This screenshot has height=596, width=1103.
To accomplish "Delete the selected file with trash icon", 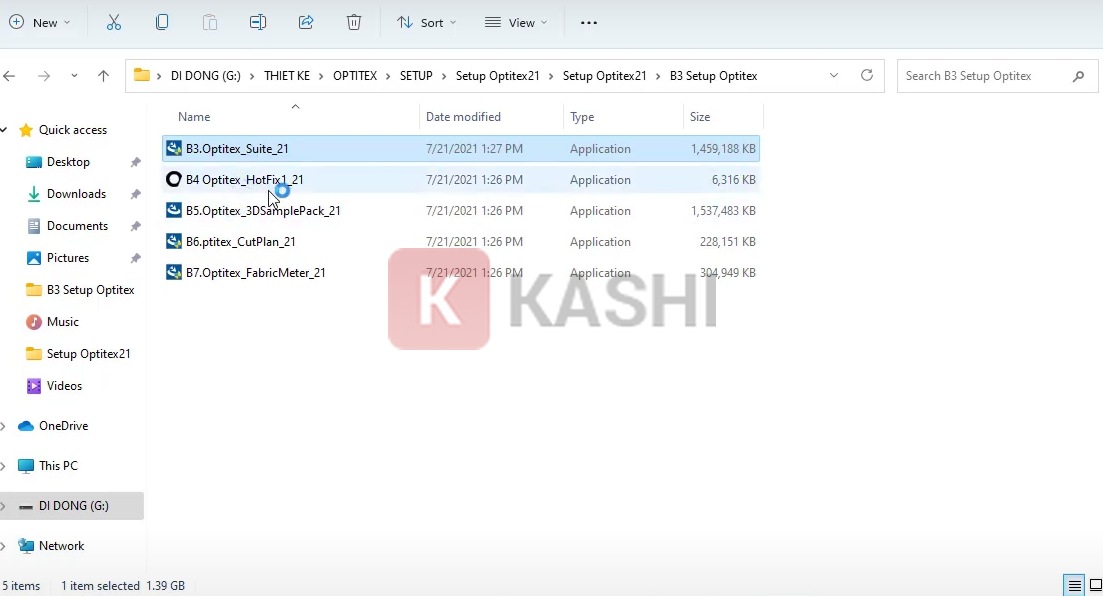I will pyautogui.click(x=353, y=21).
